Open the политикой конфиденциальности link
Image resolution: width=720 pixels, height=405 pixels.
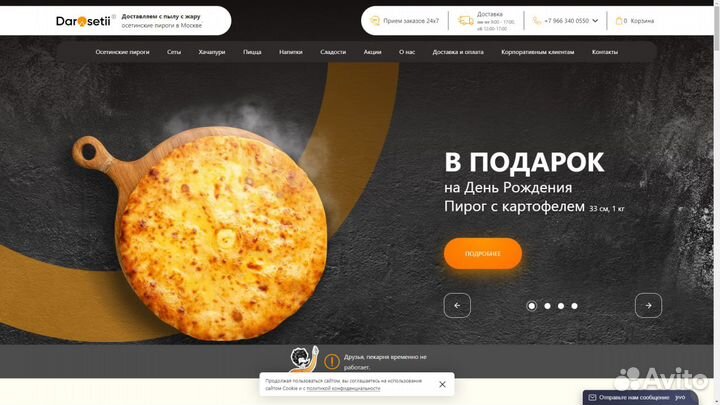tap(343, 388)
